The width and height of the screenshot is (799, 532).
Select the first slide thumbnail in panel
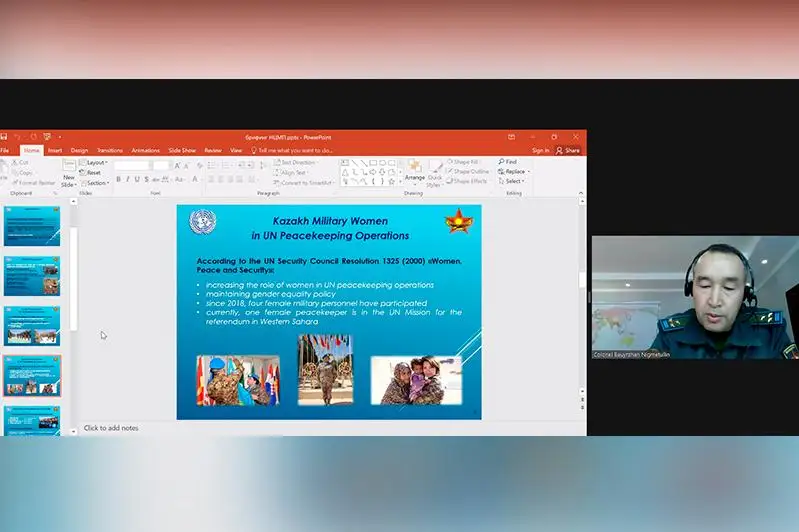click(31, 226)
